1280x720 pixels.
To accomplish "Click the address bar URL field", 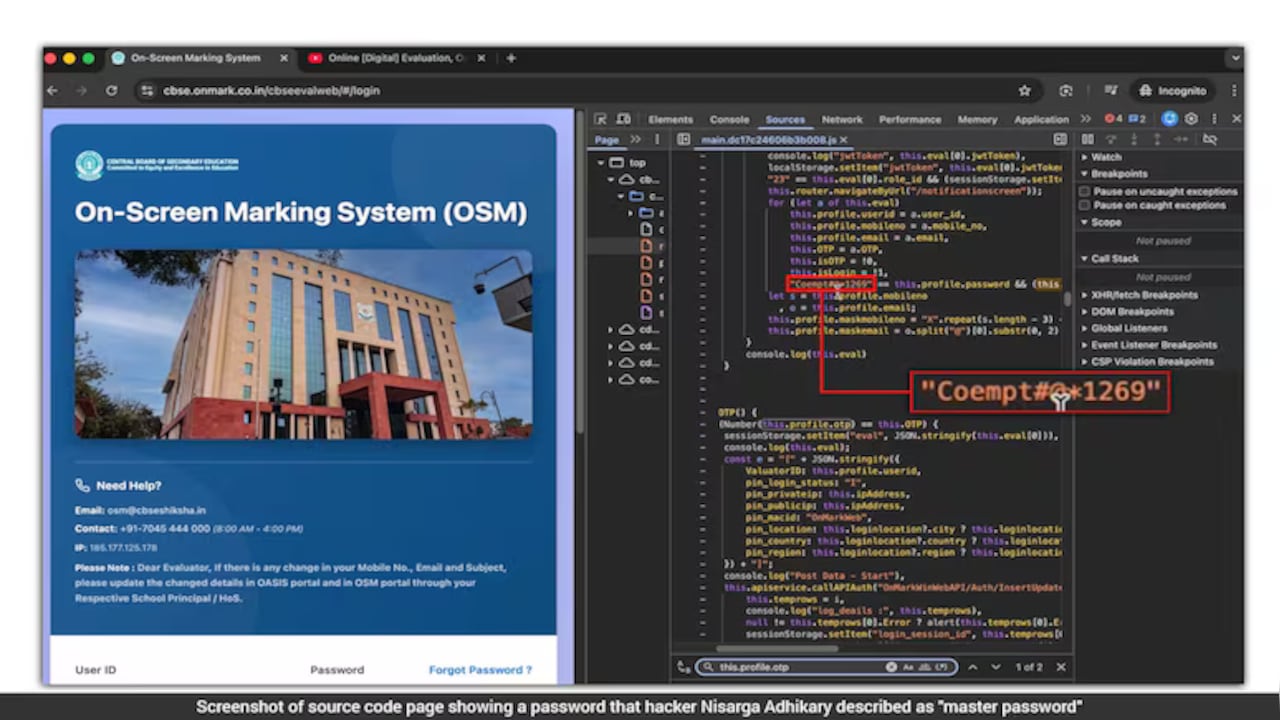I will click(x=590, y=90).
